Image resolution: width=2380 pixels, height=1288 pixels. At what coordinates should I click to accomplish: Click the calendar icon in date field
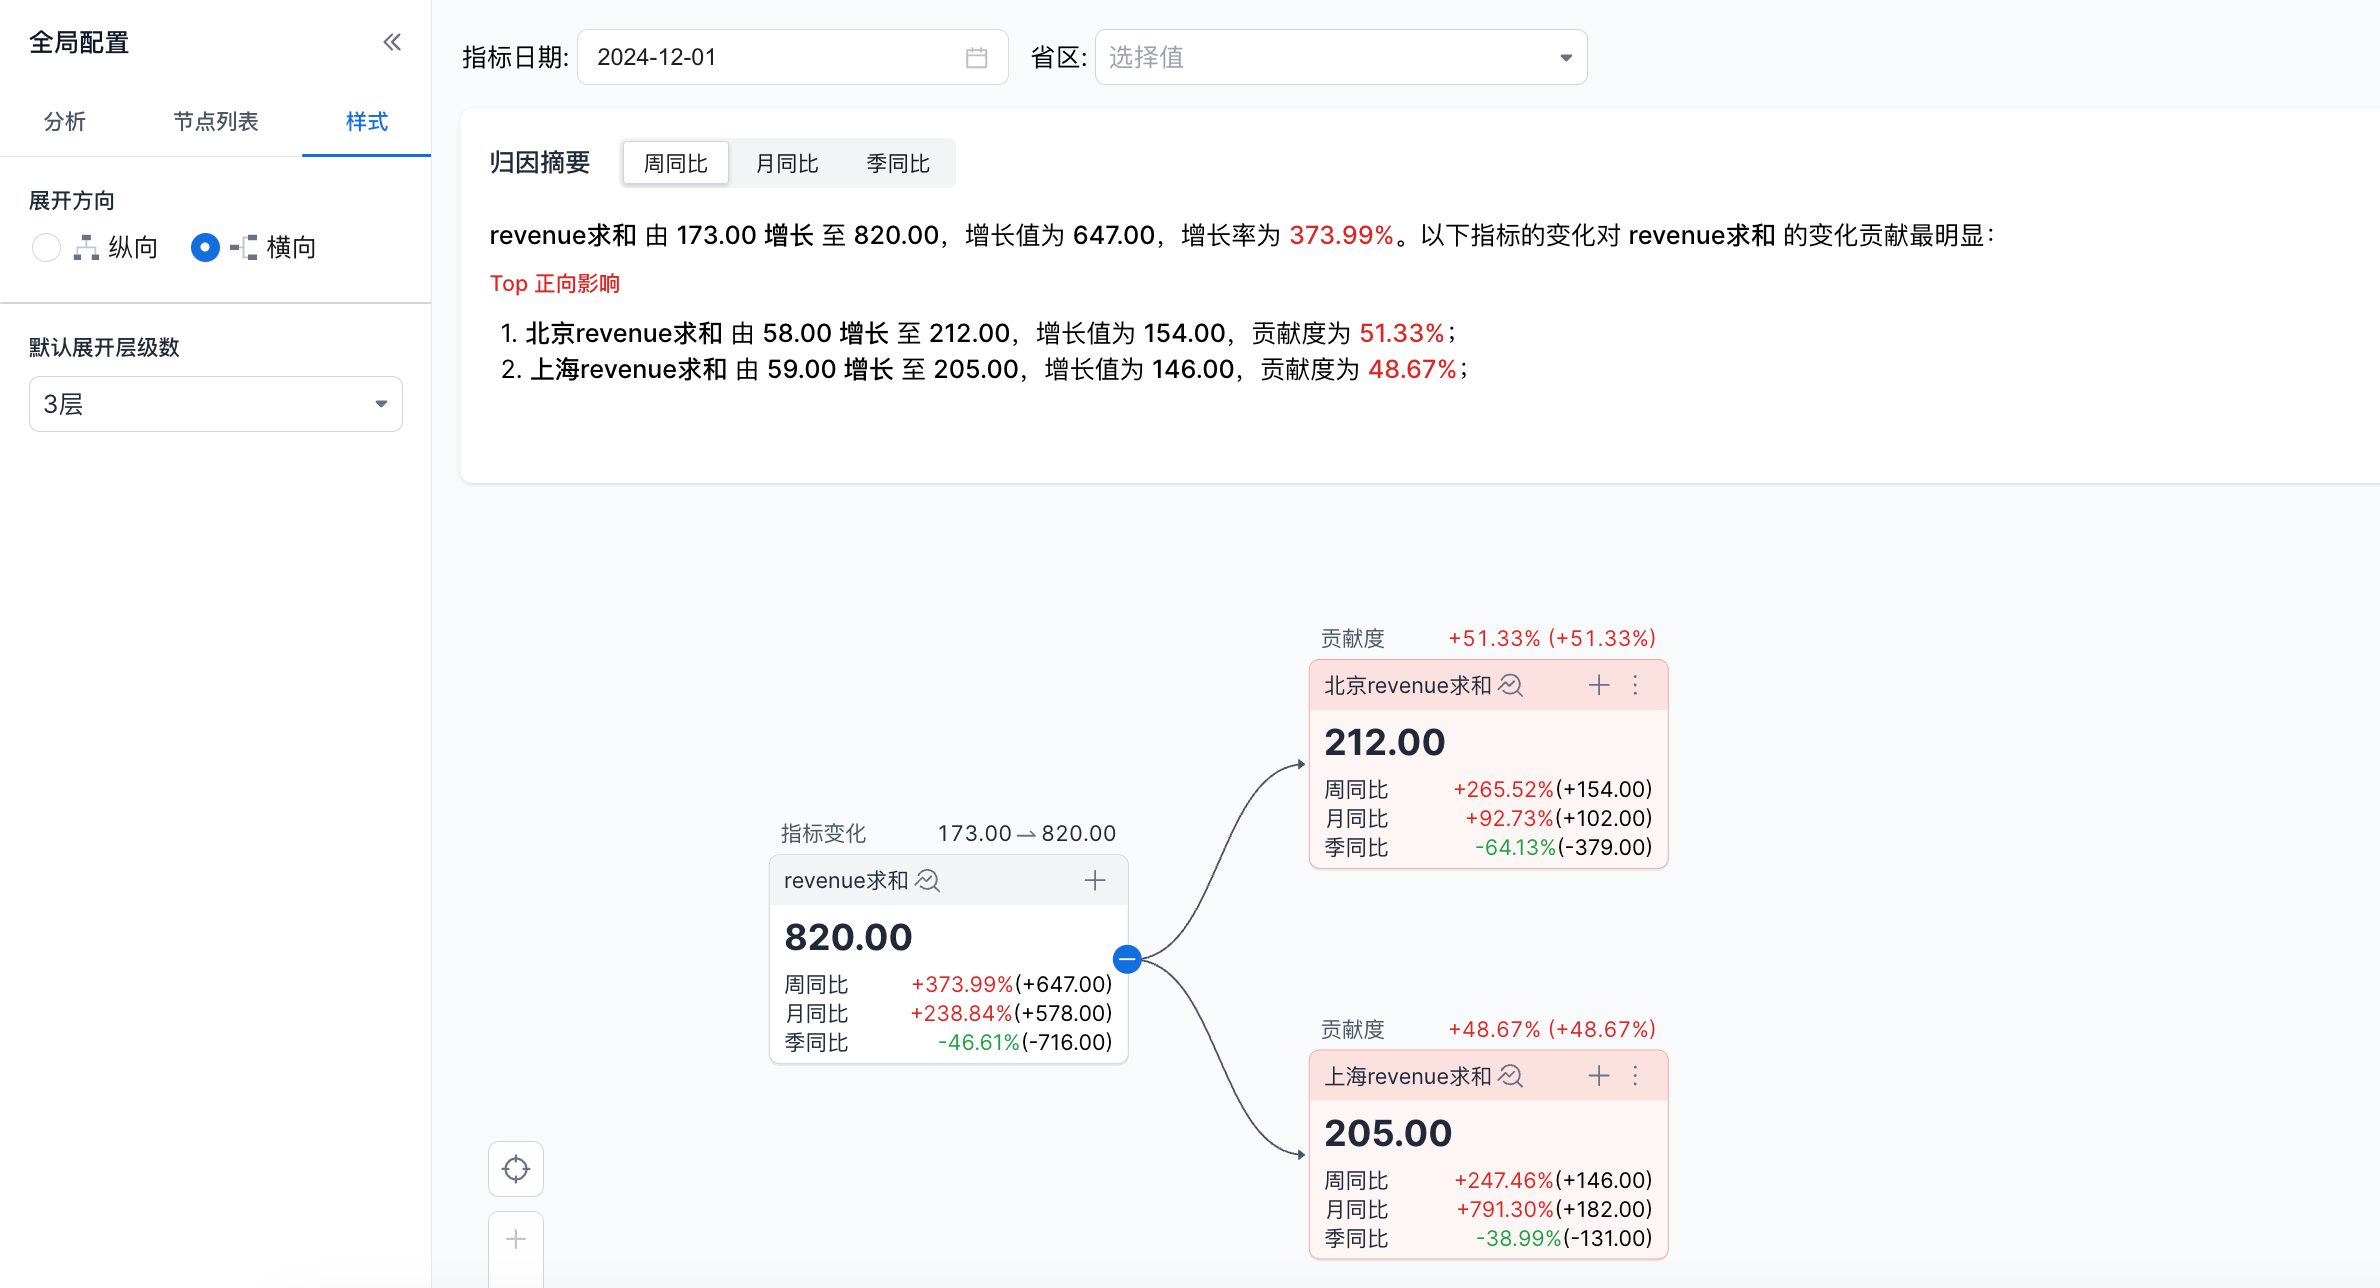(976, 58)
